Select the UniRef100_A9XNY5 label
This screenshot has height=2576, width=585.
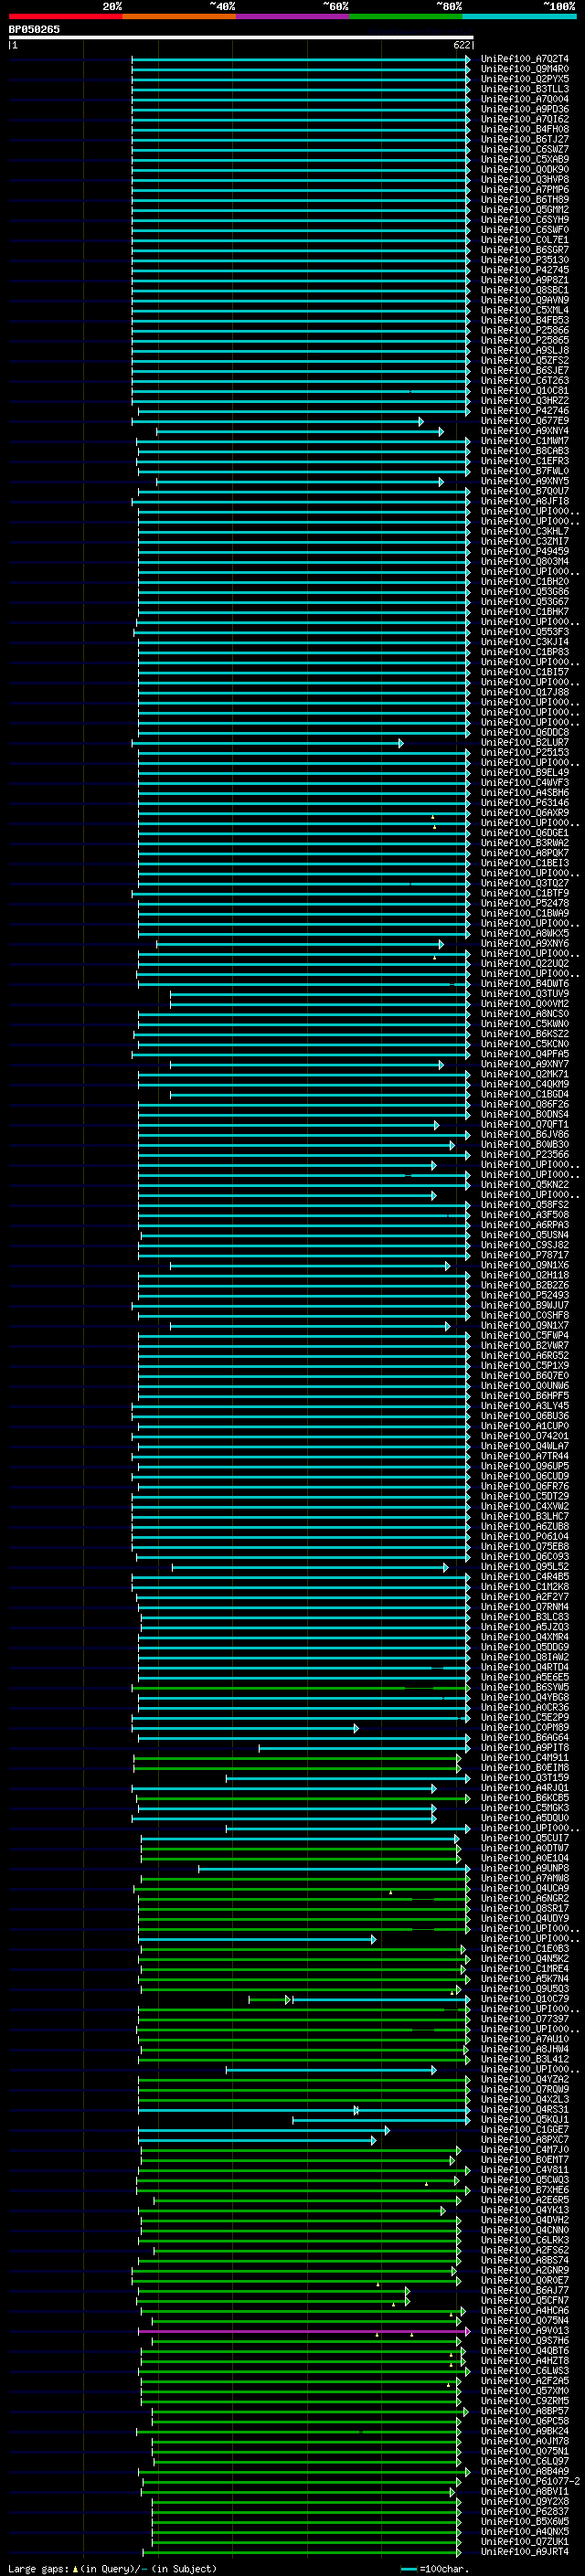pyautogui.click(x=525, y=481)
